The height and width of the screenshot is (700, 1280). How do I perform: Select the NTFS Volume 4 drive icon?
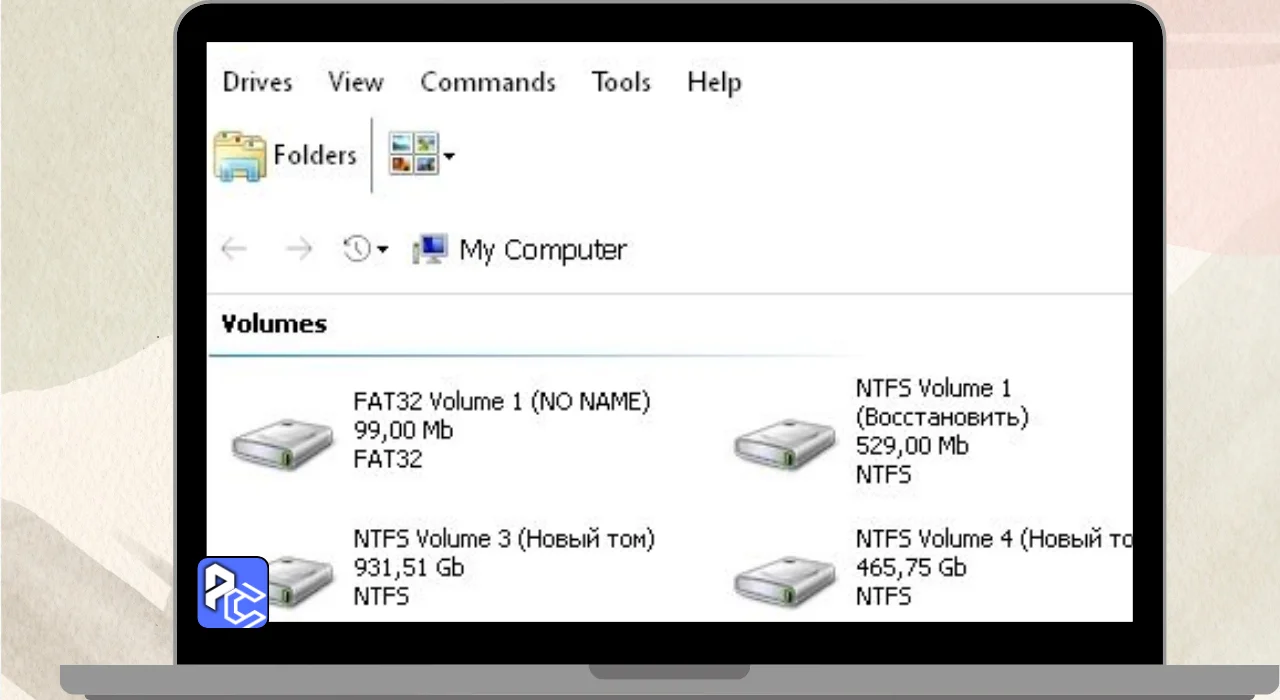coord(785,583)
